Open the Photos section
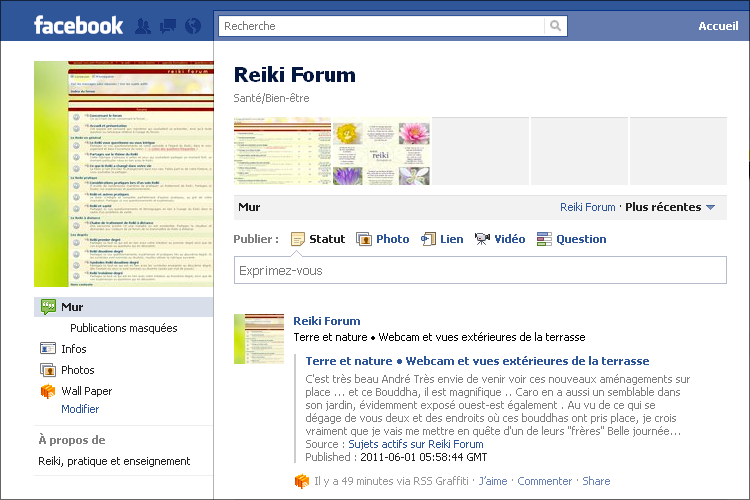 tap(77, 370)
